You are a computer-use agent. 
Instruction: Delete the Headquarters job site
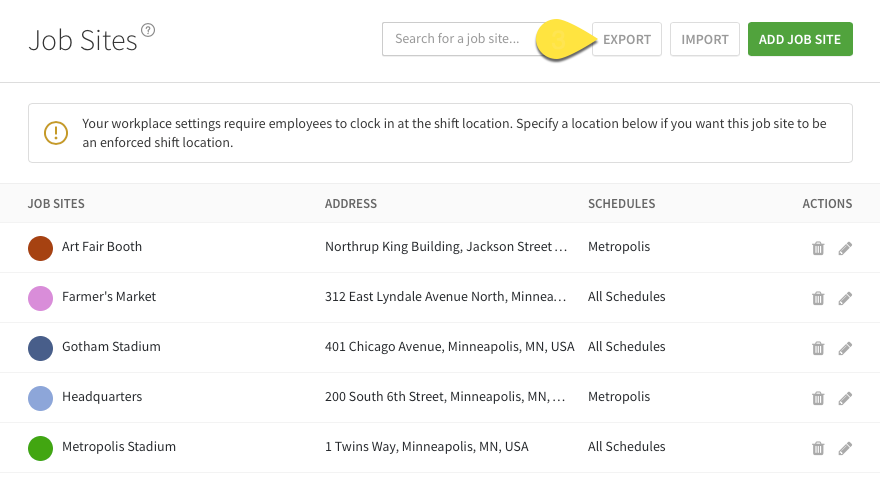[818, 398]
